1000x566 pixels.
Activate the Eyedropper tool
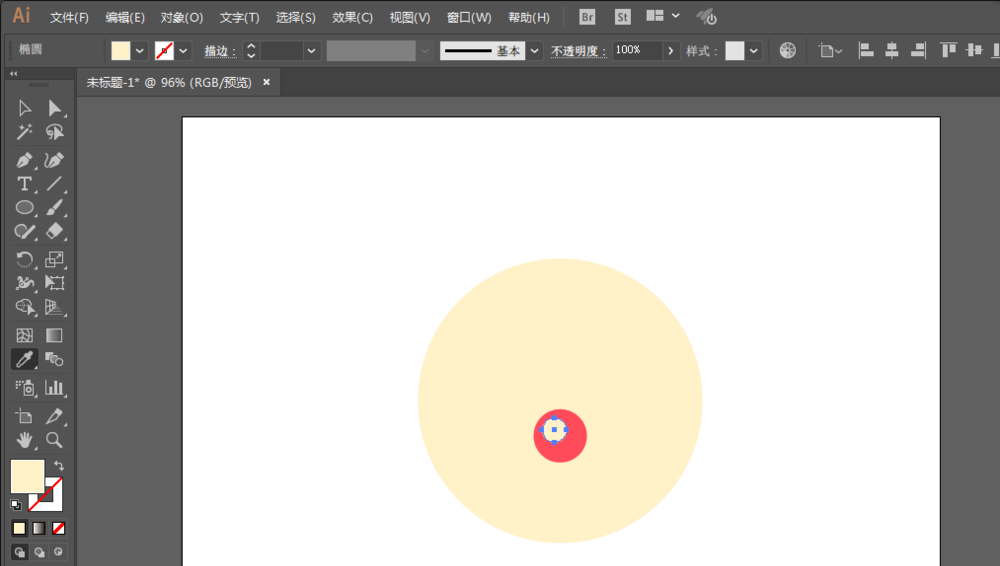(x=25, y=359)
